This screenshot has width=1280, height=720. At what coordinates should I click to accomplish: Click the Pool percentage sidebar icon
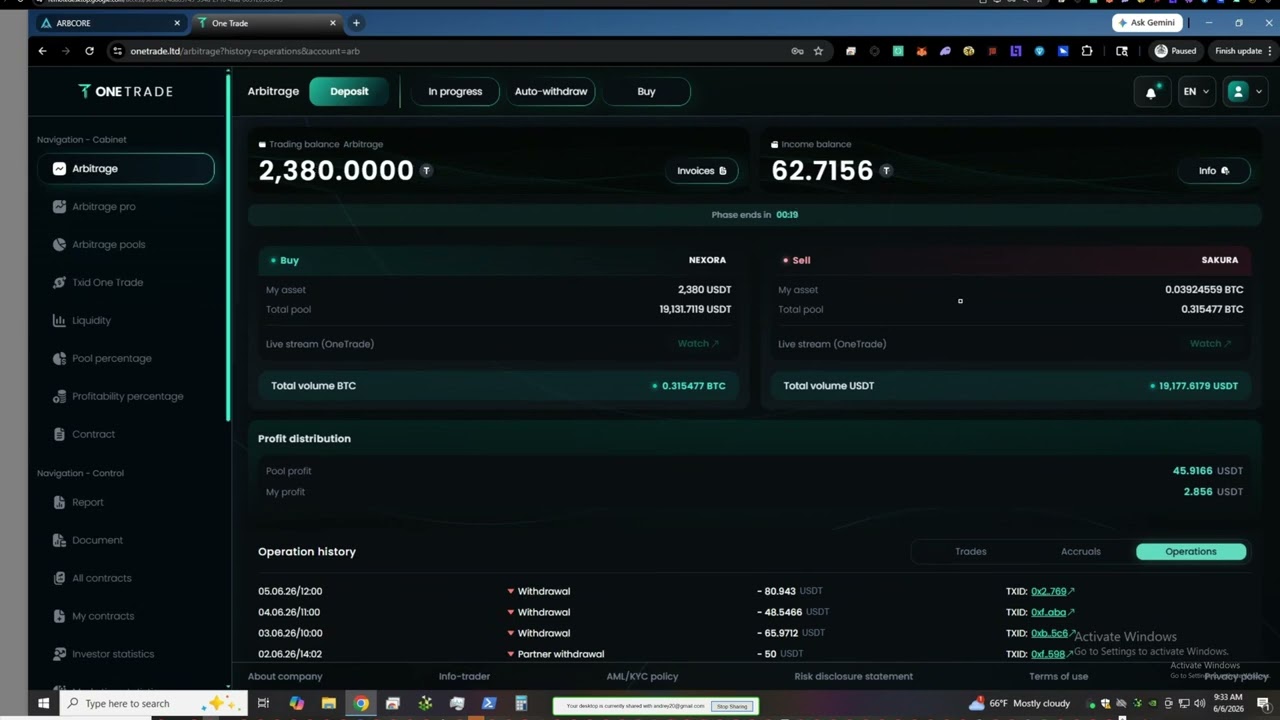click(x=59, y=359)
